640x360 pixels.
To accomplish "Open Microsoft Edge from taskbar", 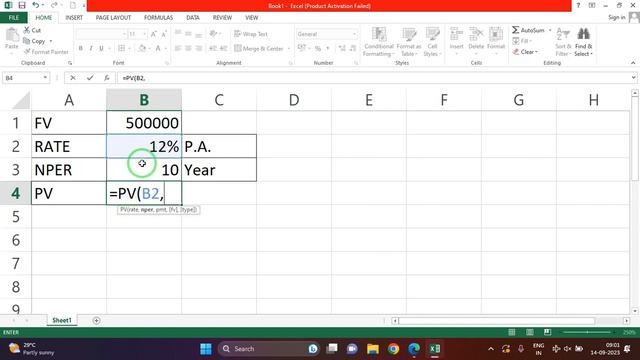I will (414, 349).
